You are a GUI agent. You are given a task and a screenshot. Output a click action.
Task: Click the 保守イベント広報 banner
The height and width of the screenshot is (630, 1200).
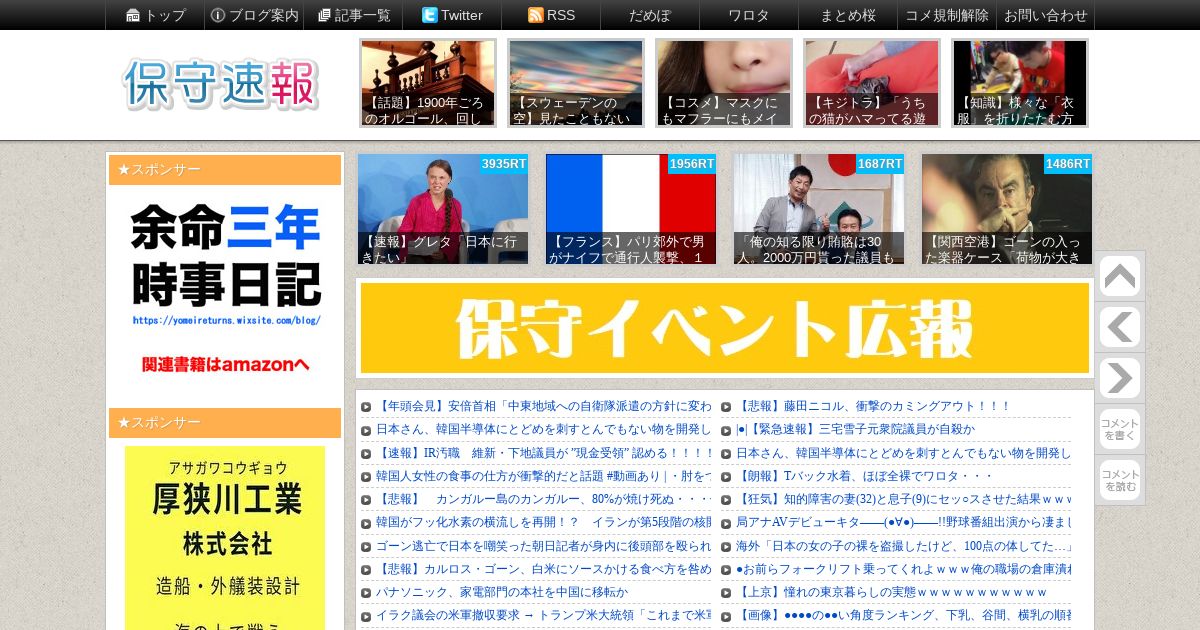(x=725, y=328)
